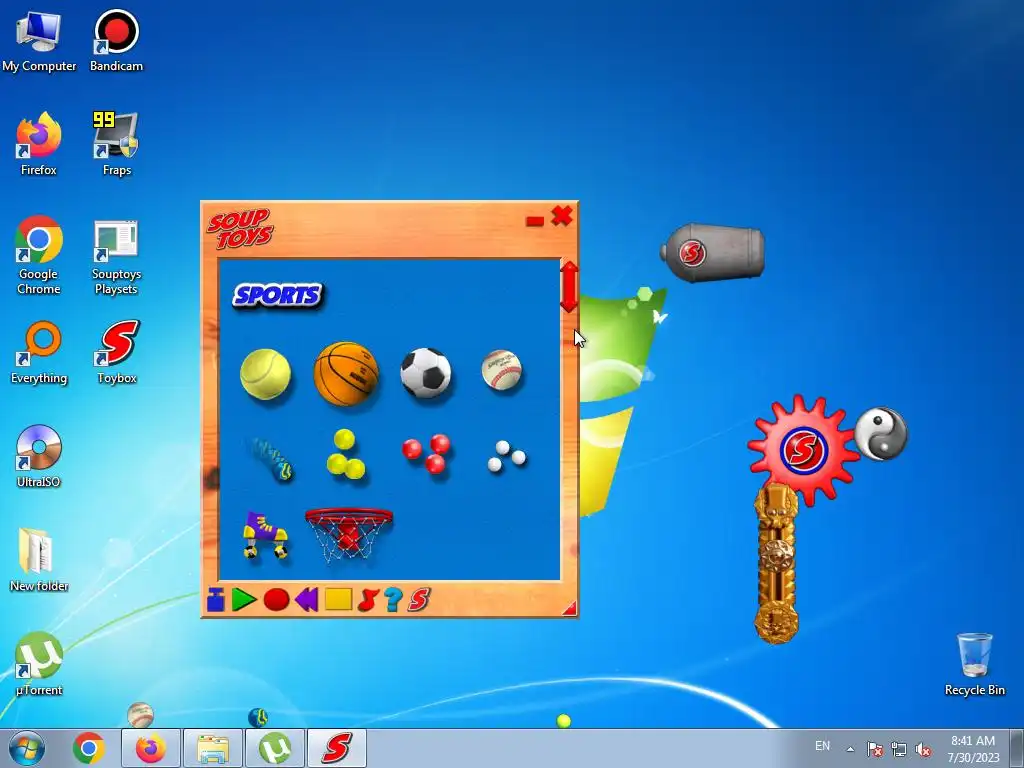Click the yin-yang ball on desktop

click(x=881, y=433)
